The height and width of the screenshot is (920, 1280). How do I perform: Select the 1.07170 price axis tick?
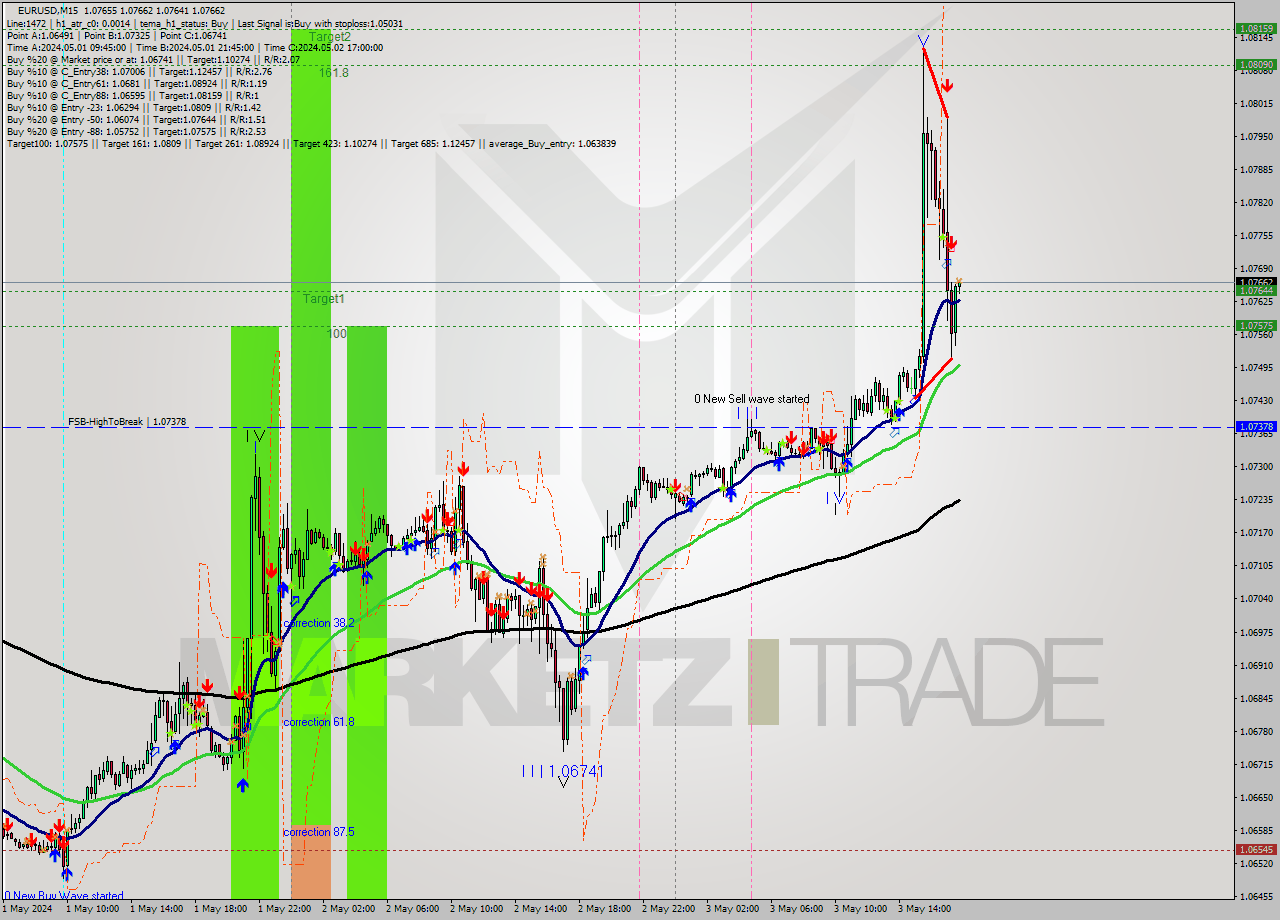pos(1255,532)
